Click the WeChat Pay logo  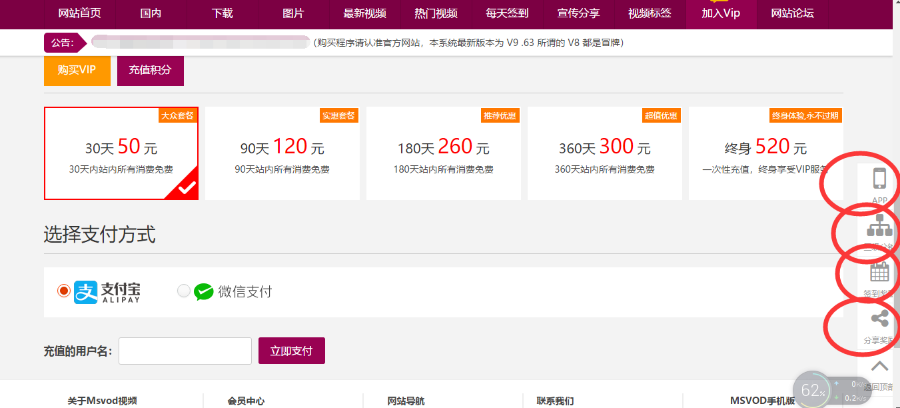pyautogui.click(x=232, y=292)
